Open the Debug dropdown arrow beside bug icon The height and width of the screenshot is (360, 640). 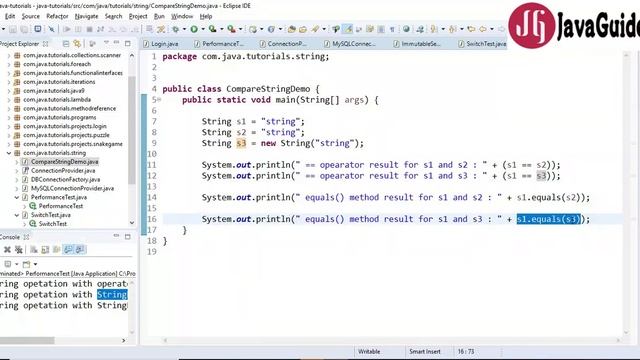click(184, 29)
